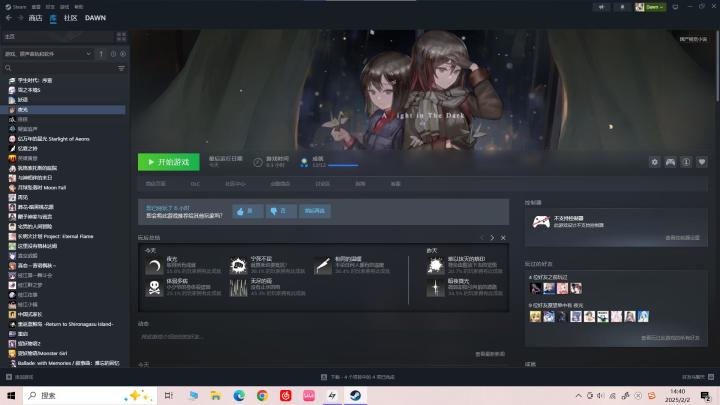Screen dimensions: 720x405
Task: Switch library to grid view icon
Action: (121, 36)
